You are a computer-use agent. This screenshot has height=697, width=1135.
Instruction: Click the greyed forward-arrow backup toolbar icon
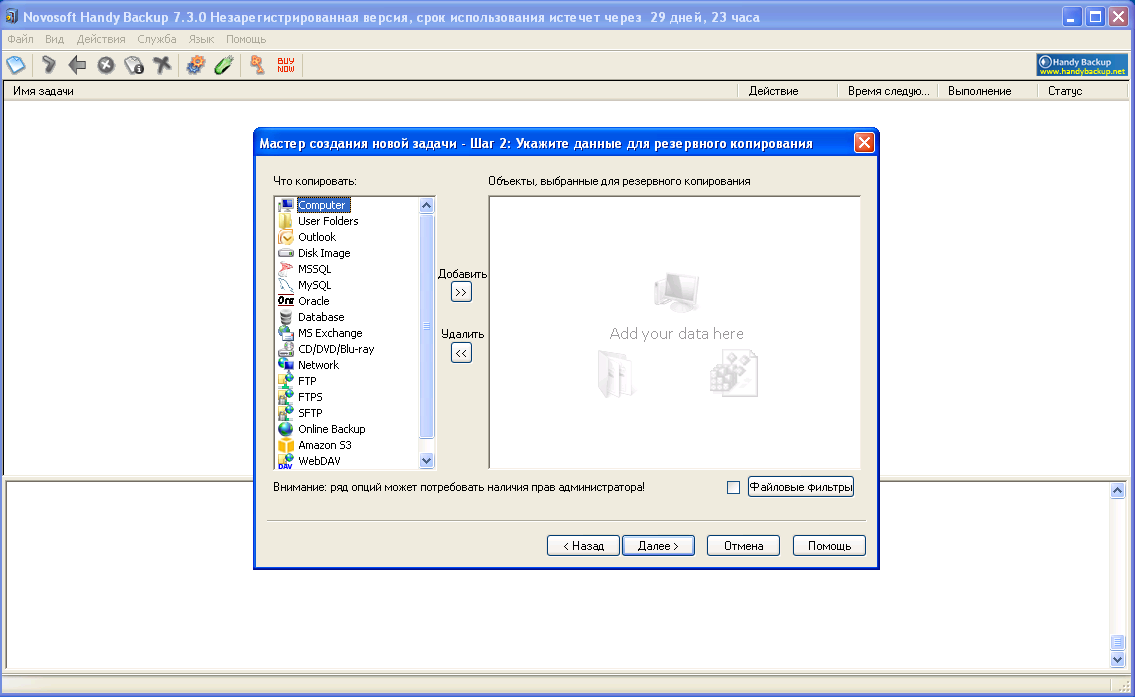[x=48, y=65]
